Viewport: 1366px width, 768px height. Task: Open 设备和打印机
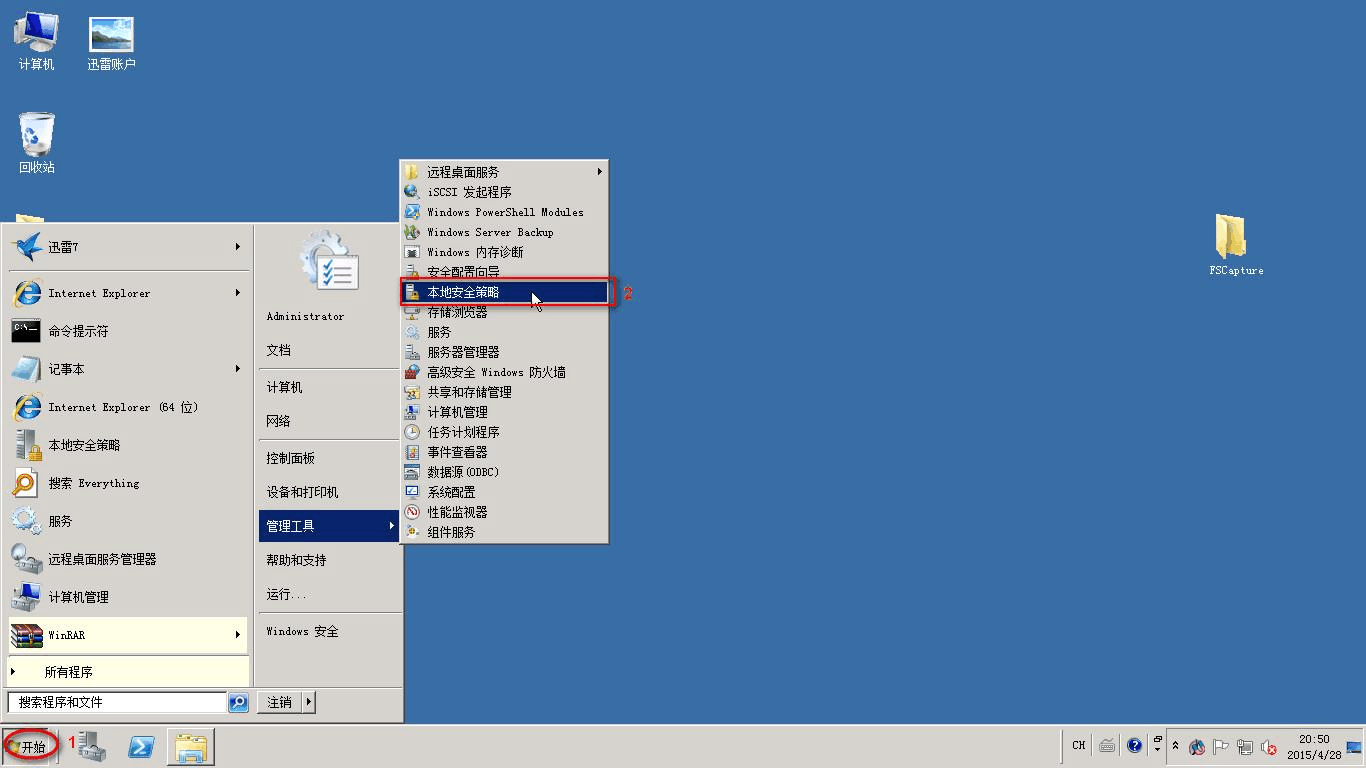point(330,492)
